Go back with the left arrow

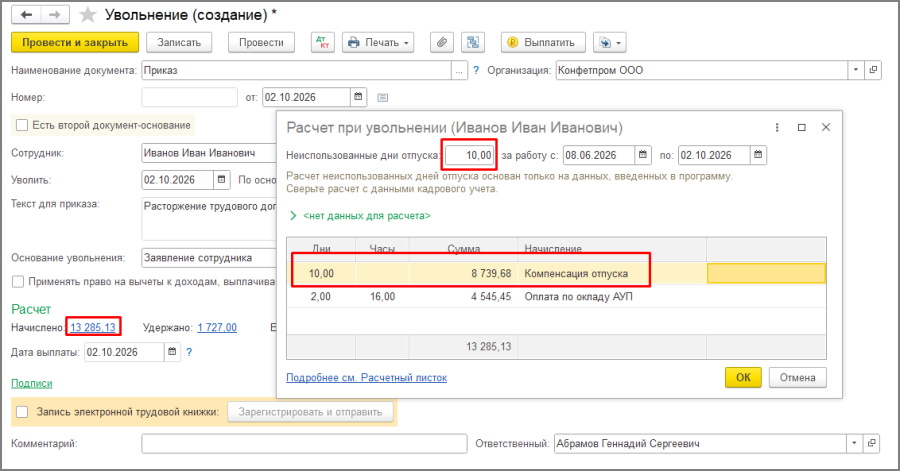point(26,15)
